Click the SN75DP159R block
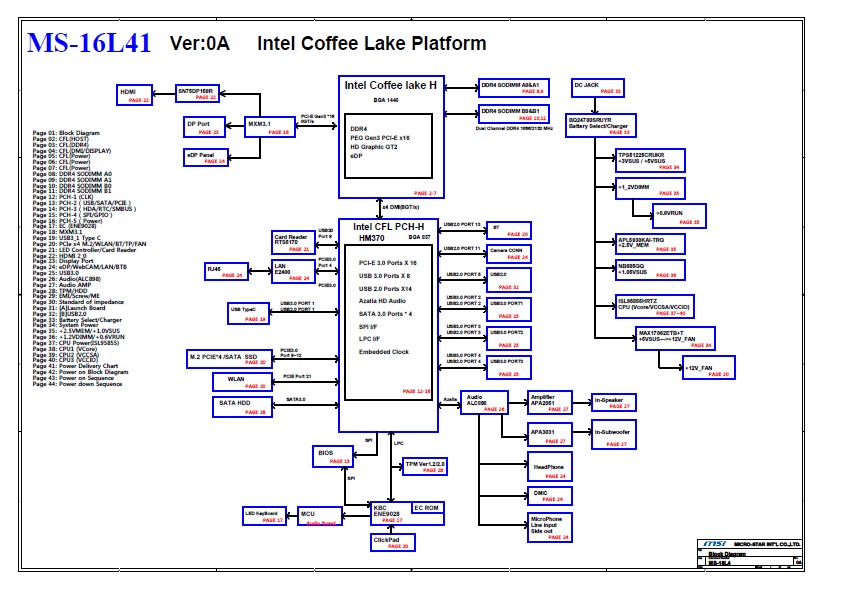This screenshot has width=851, height=601. click(x=198, y=93)
